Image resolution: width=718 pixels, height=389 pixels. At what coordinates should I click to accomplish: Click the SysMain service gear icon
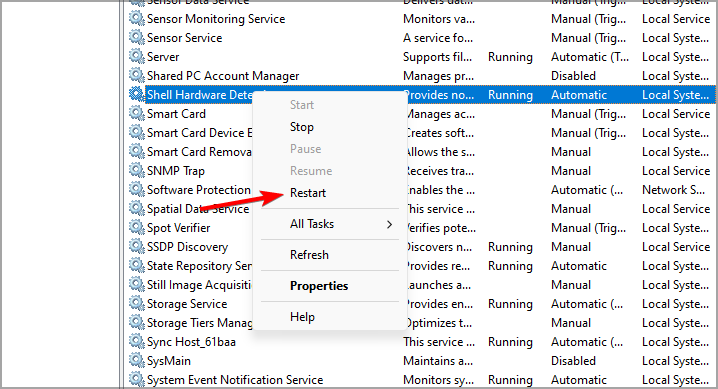pyautogui.click(x=136, y=360)
